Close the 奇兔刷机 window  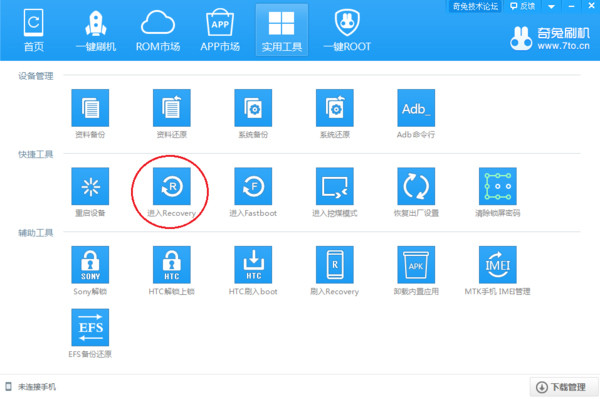(591, 6)
